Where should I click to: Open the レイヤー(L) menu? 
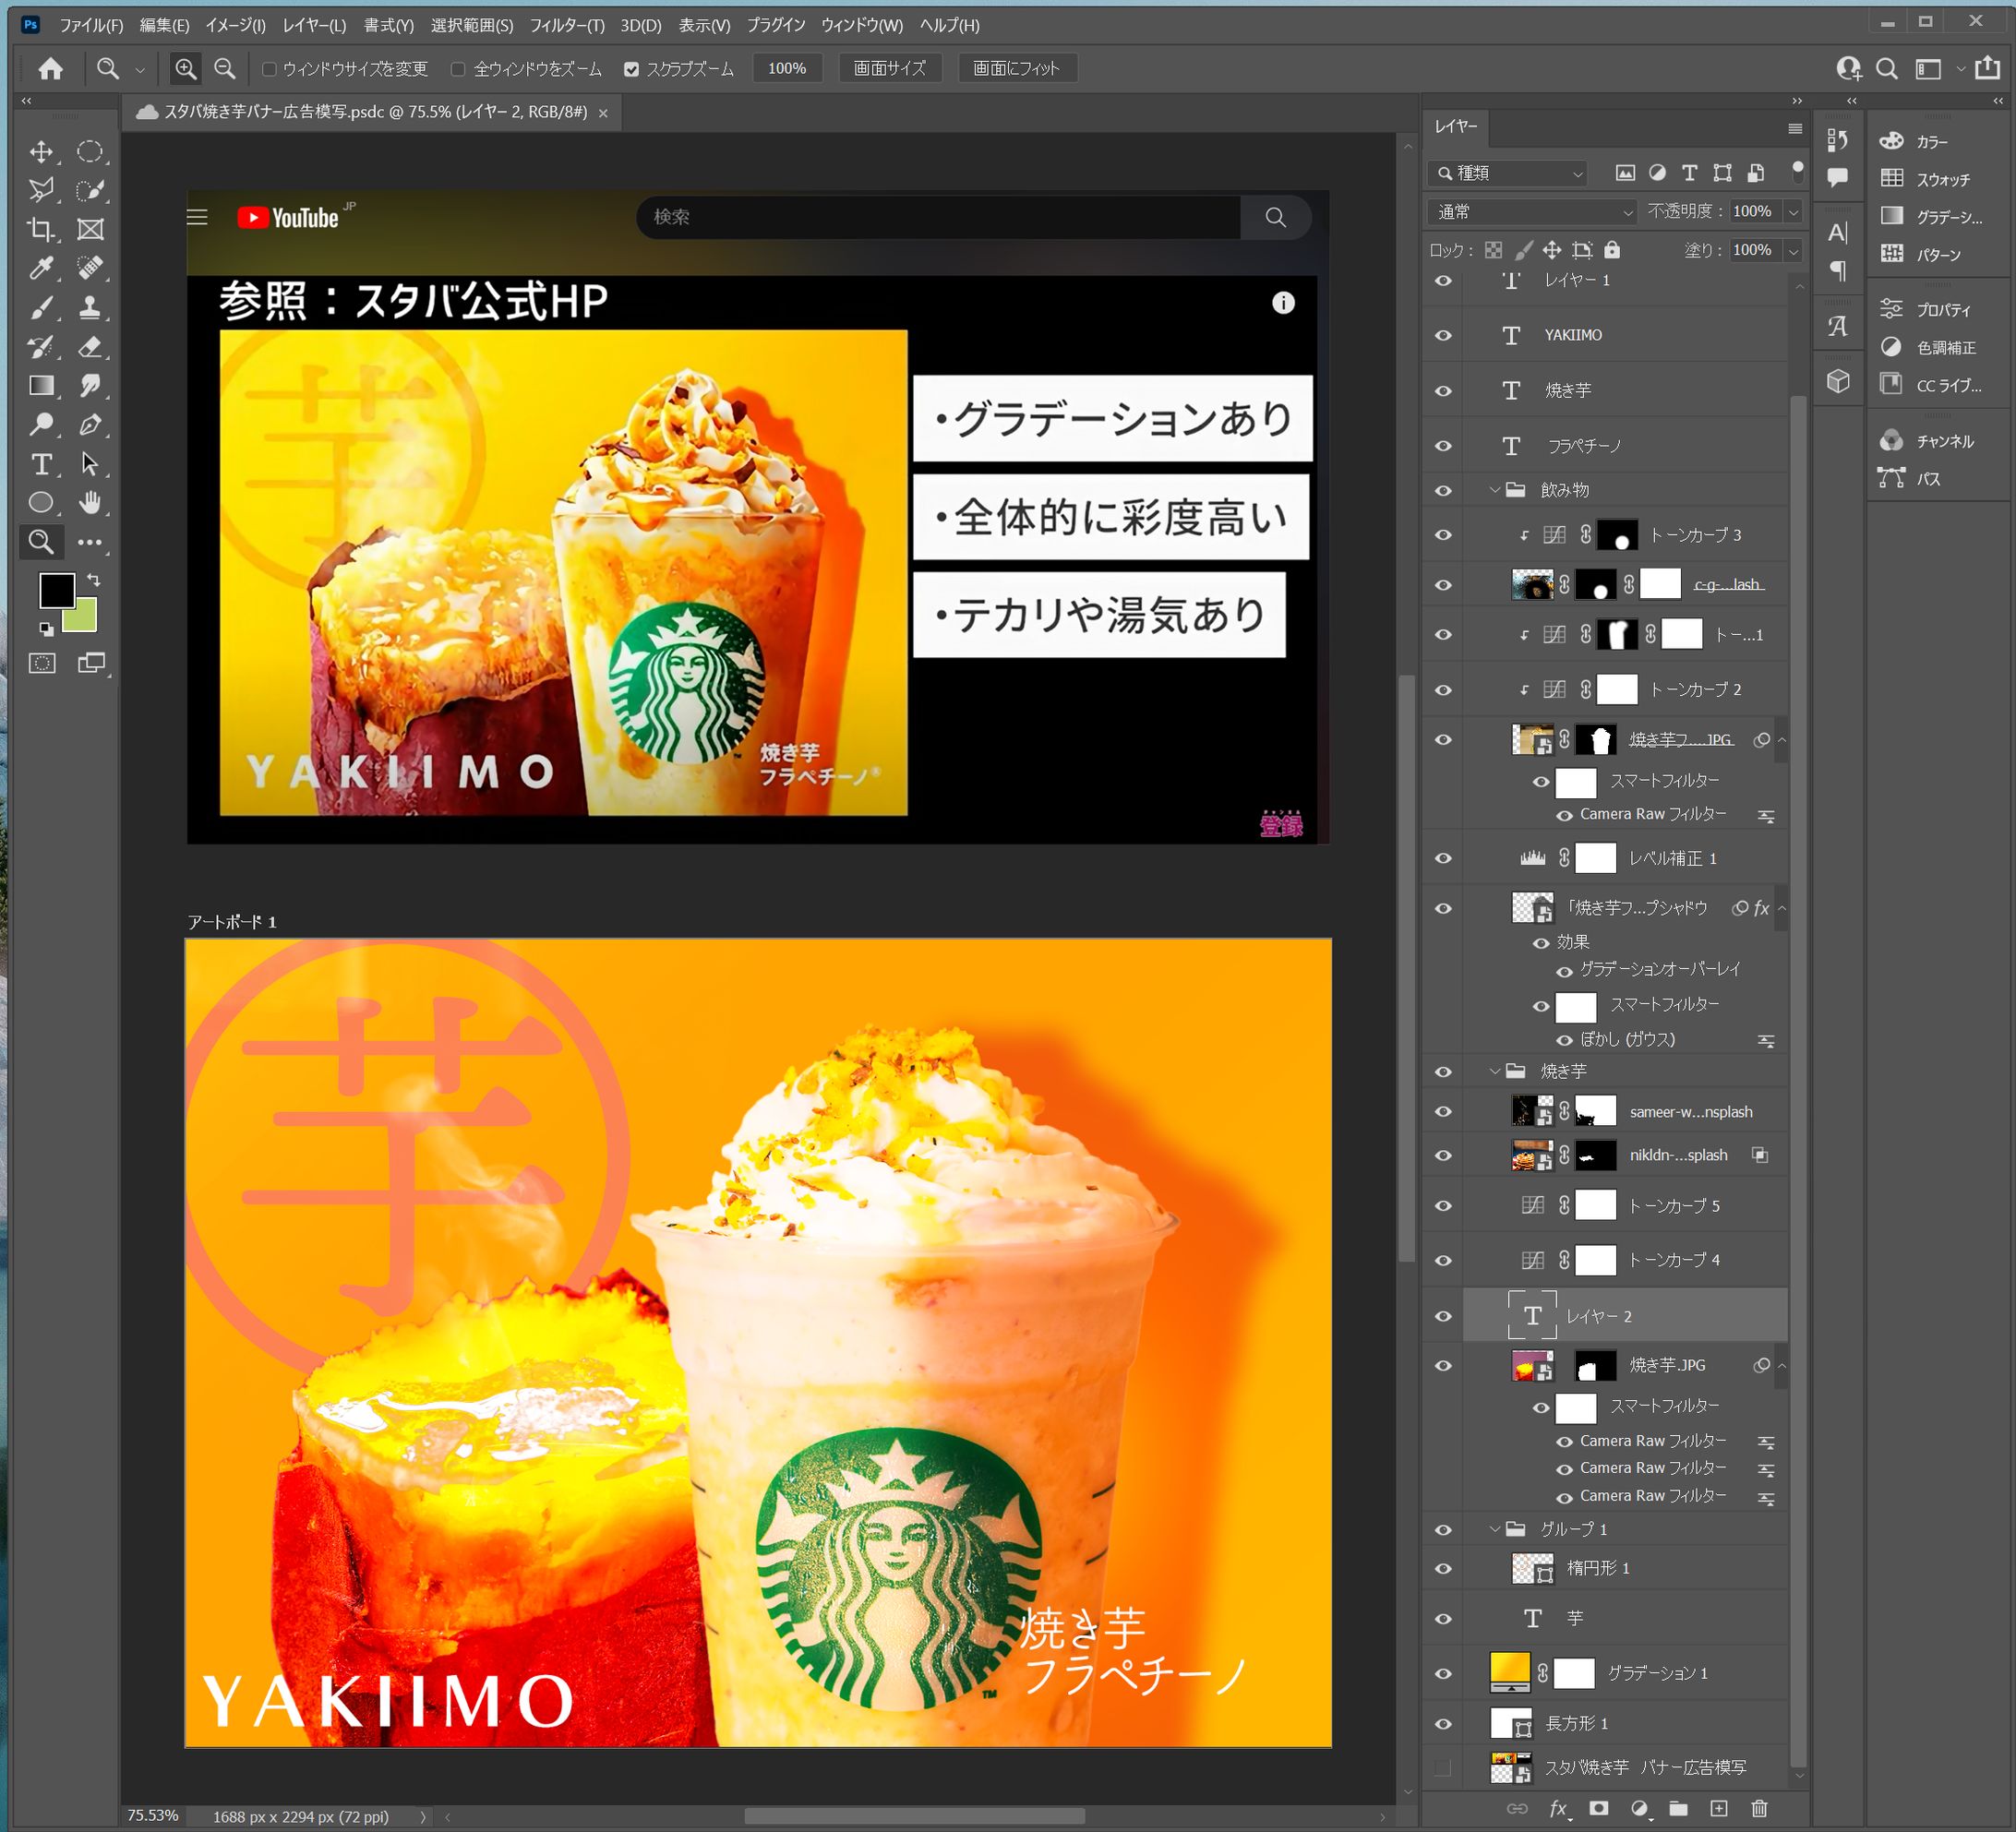314,25
